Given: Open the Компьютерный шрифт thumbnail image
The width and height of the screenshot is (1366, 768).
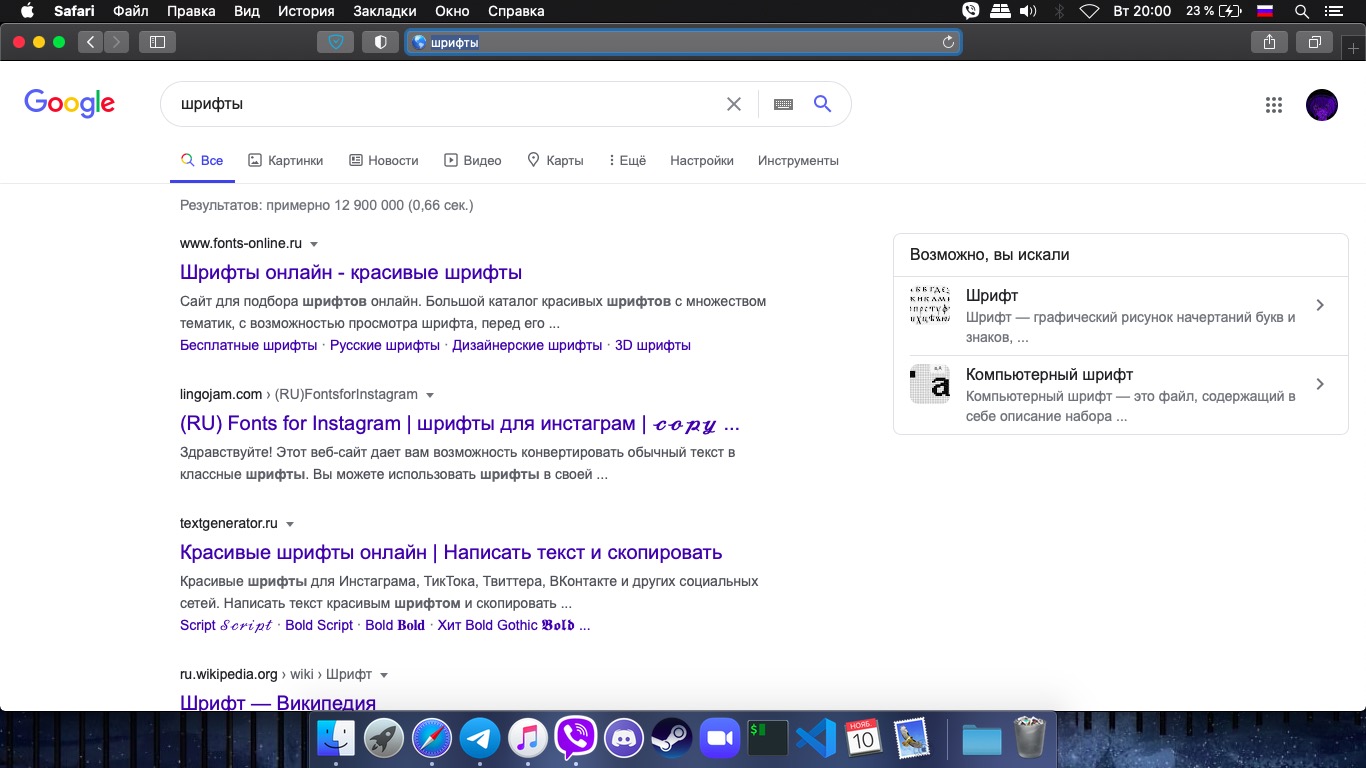Looking at the screenshot, I should coord(930,384).
